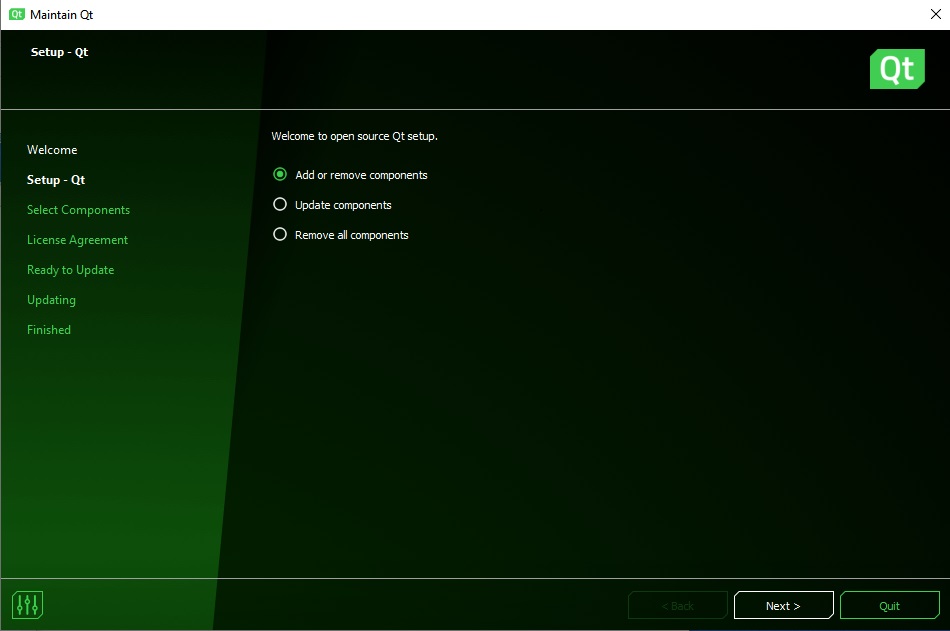Click Select Components step in sidebar

78,210
